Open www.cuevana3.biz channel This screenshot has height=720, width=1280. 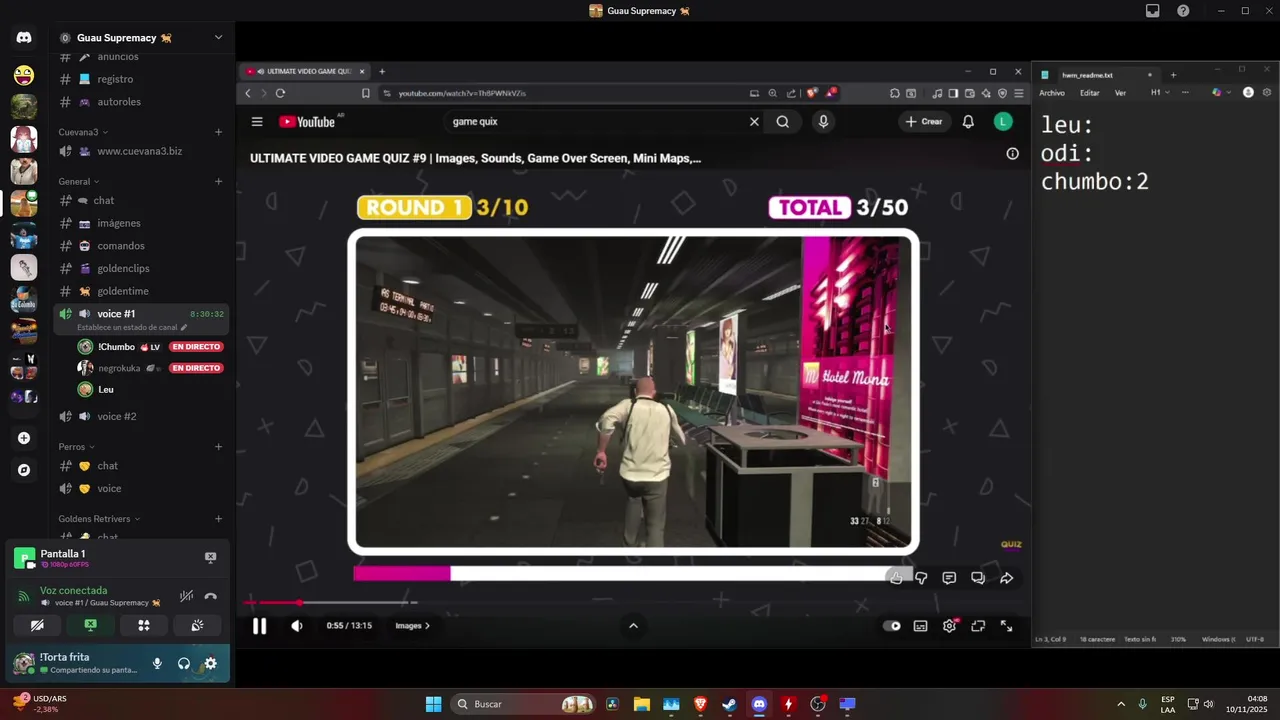click(140, 151)
